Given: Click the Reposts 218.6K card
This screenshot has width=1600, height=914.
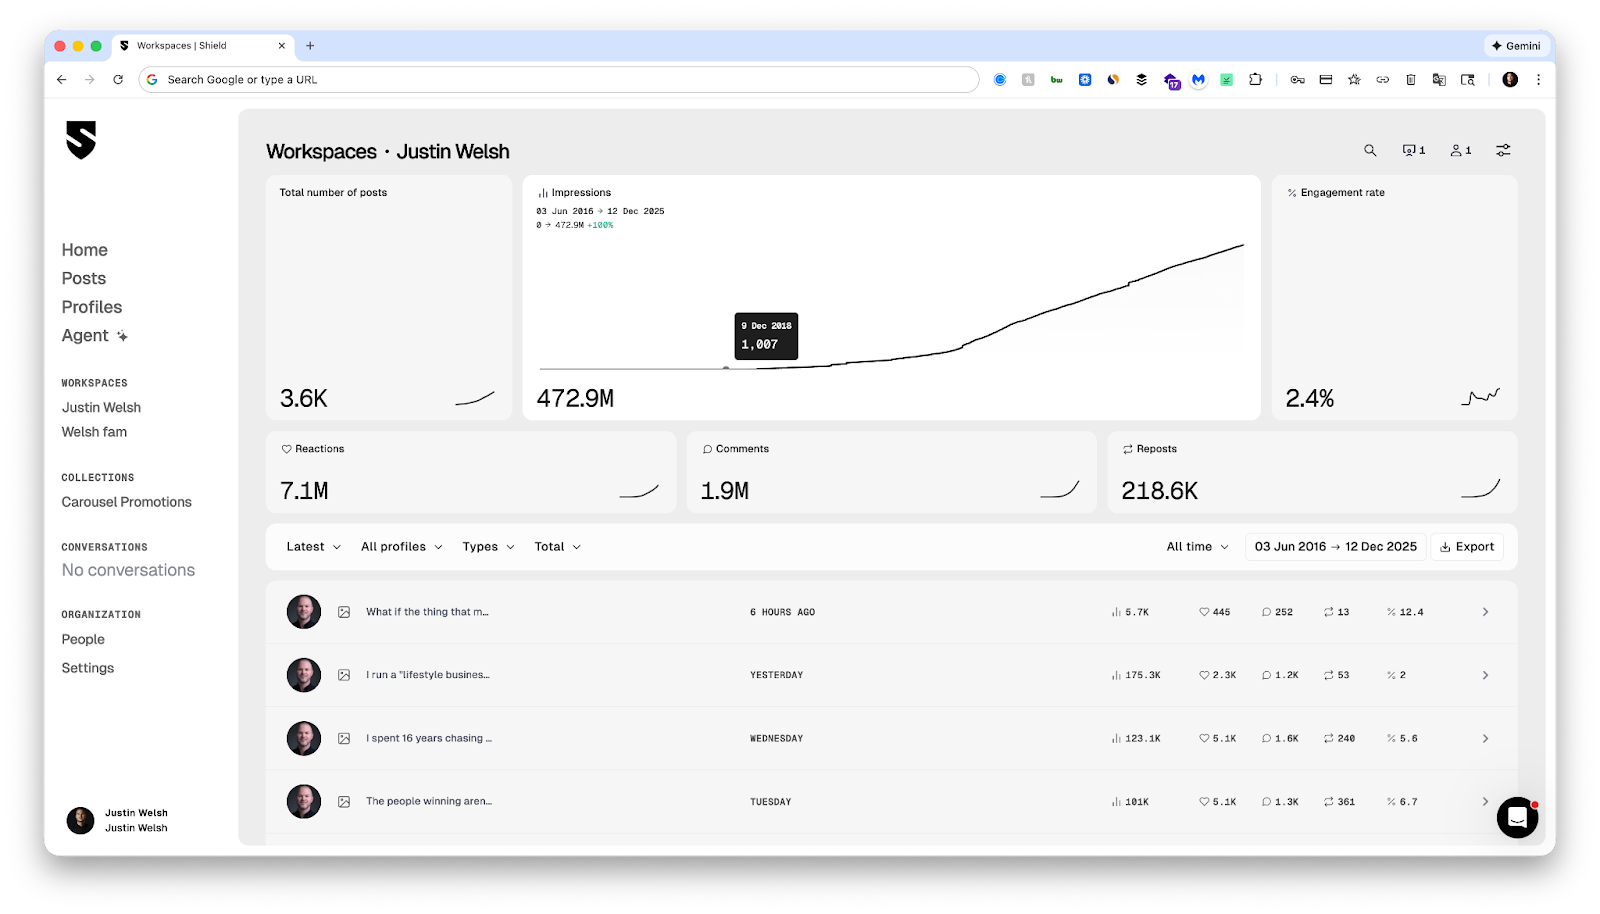Looking at the screenshot, I should click(1312, 472).
